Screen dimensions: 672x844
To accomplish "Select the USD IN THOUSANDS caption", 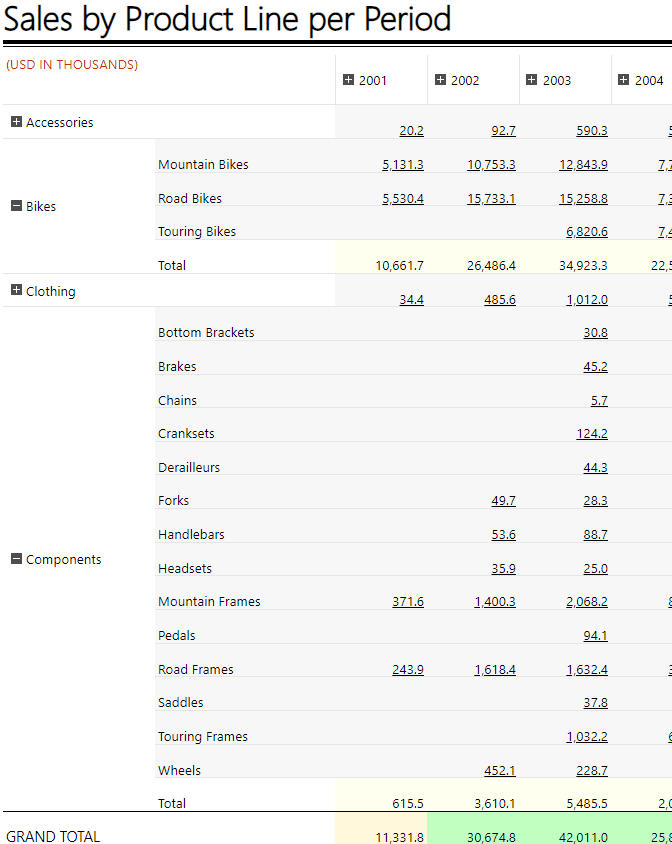I will (72, 65).
